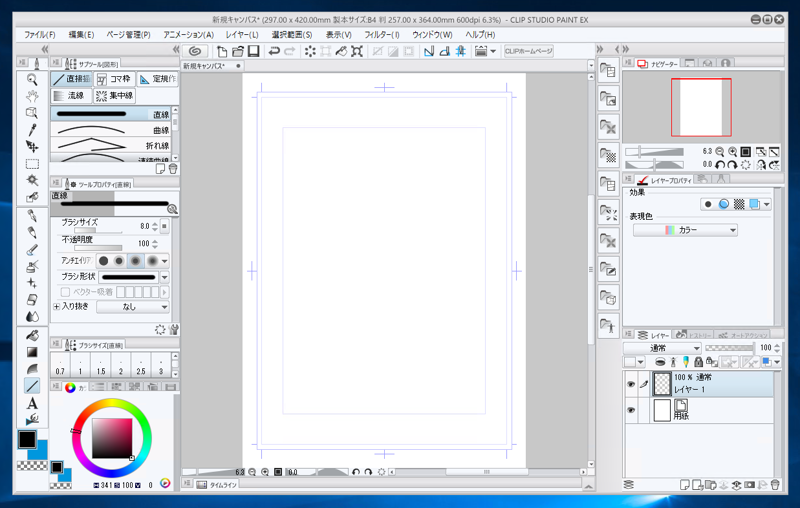Click the Snap to ruler toolbar icon

coord(429,51)
